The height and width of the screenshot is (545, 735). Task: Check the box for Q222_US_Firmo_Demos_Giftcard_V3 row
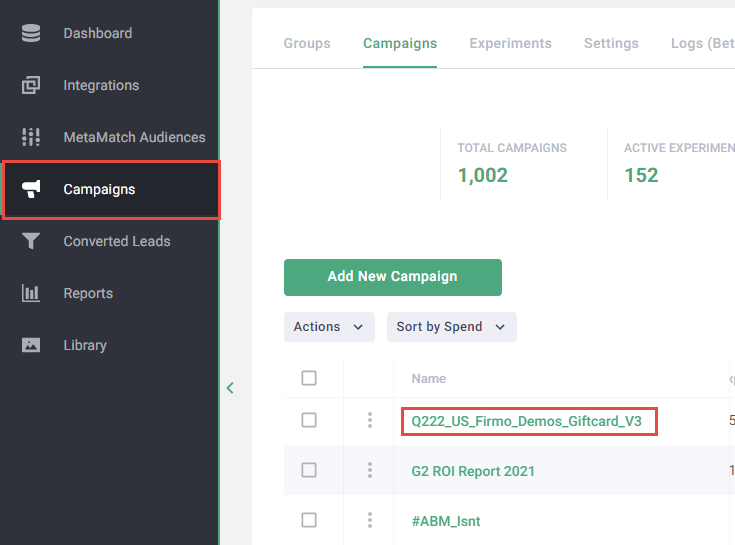pos(309,420)
